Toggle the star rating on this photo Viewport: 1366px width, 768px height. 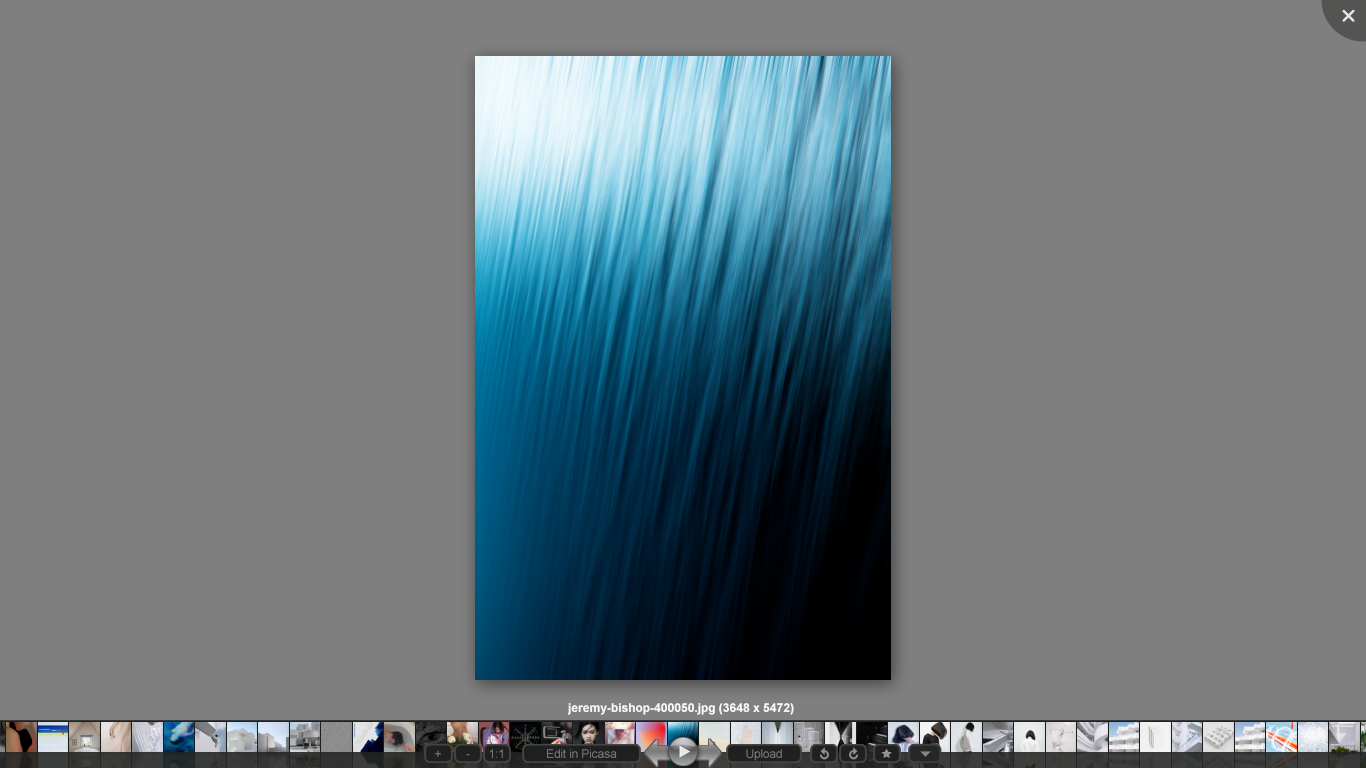click(x=886, y=753)
